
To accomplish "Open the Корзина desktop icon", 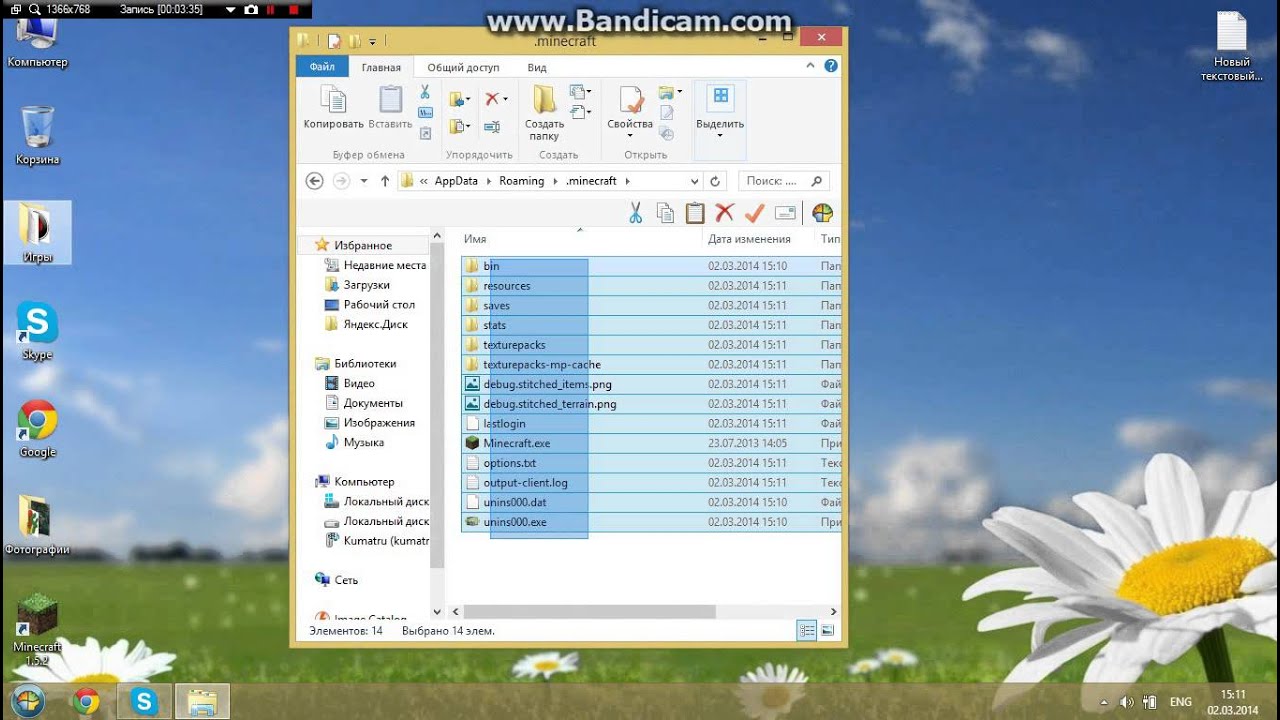I will coord(37,135).
